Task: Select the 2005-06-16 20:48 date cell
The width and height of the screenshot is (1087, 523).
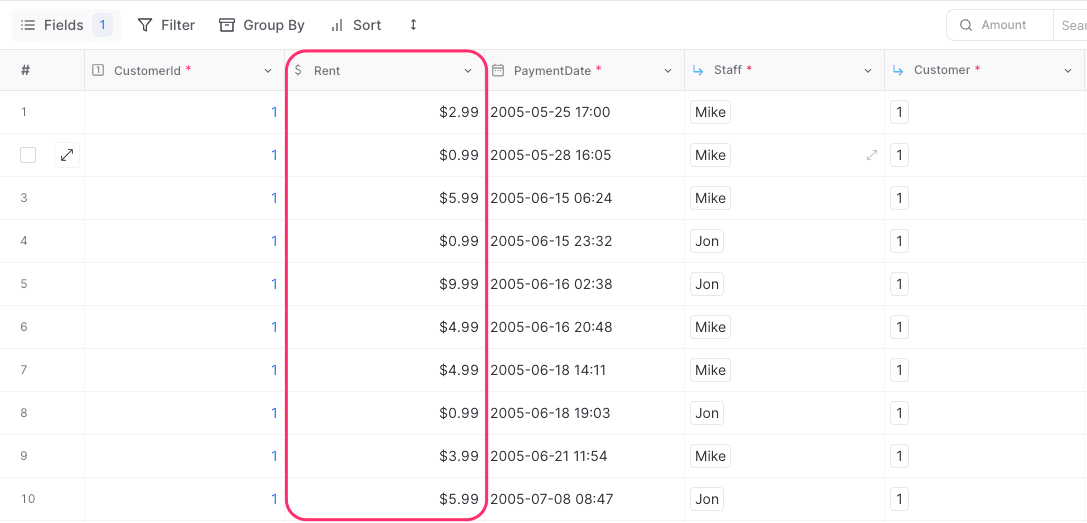Action: tap(584, 327)
